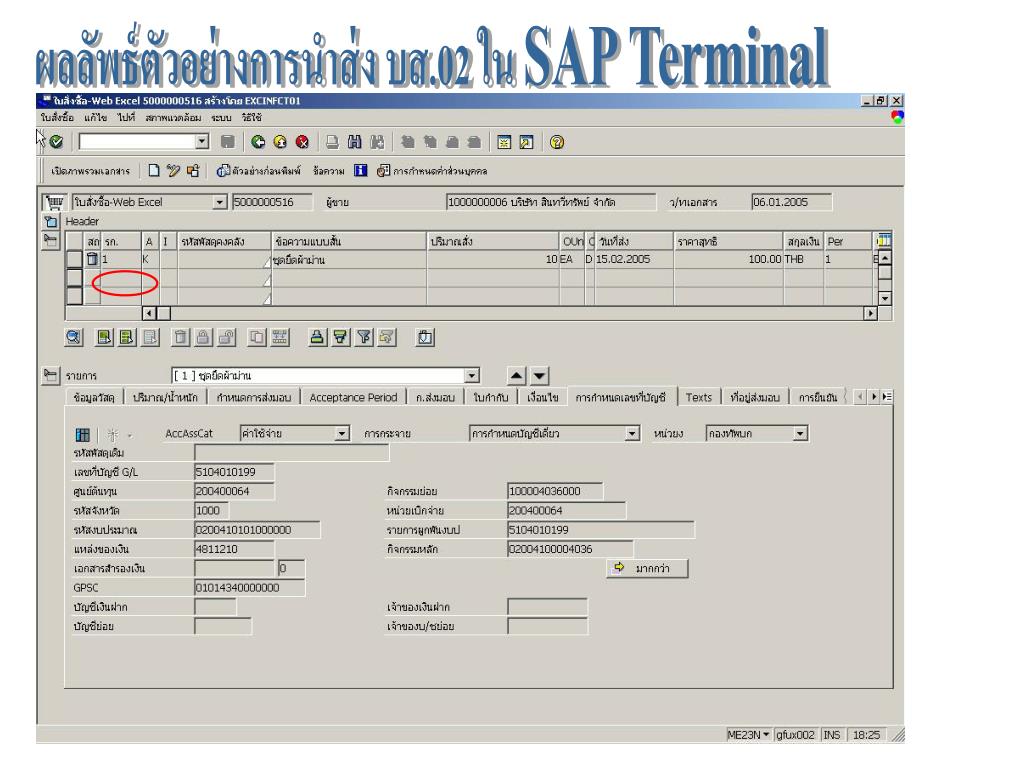Screen dimensions: 1024x768
Task: Open the document type dropdown
Action: 220,202
